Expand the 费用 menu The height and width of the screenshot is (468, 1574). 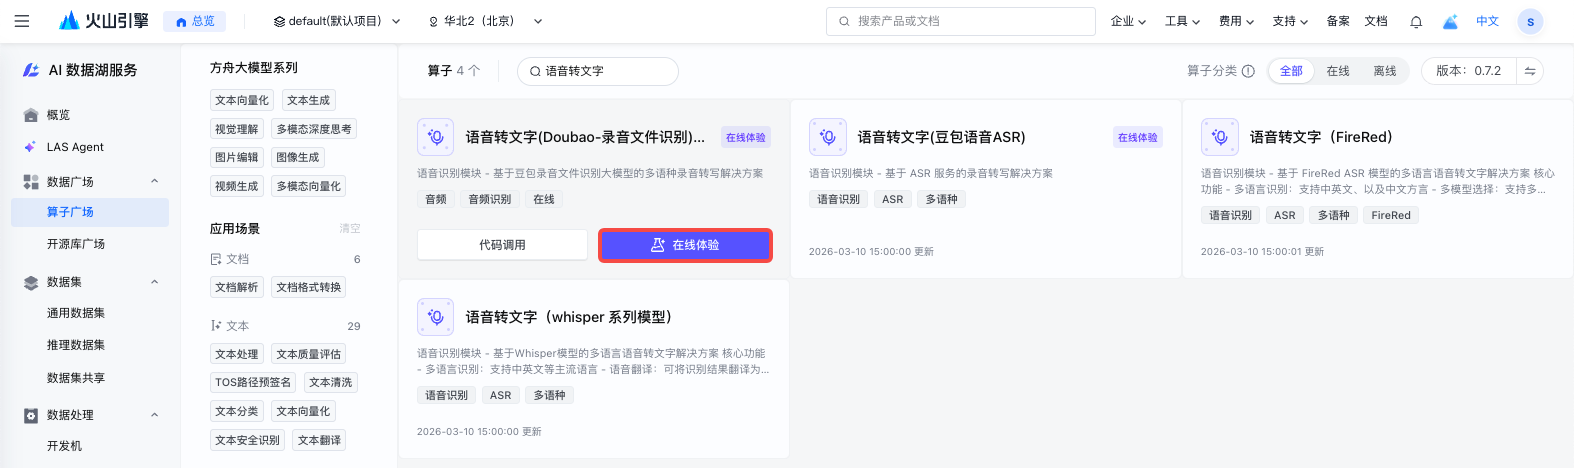[x=1236, y=21]
